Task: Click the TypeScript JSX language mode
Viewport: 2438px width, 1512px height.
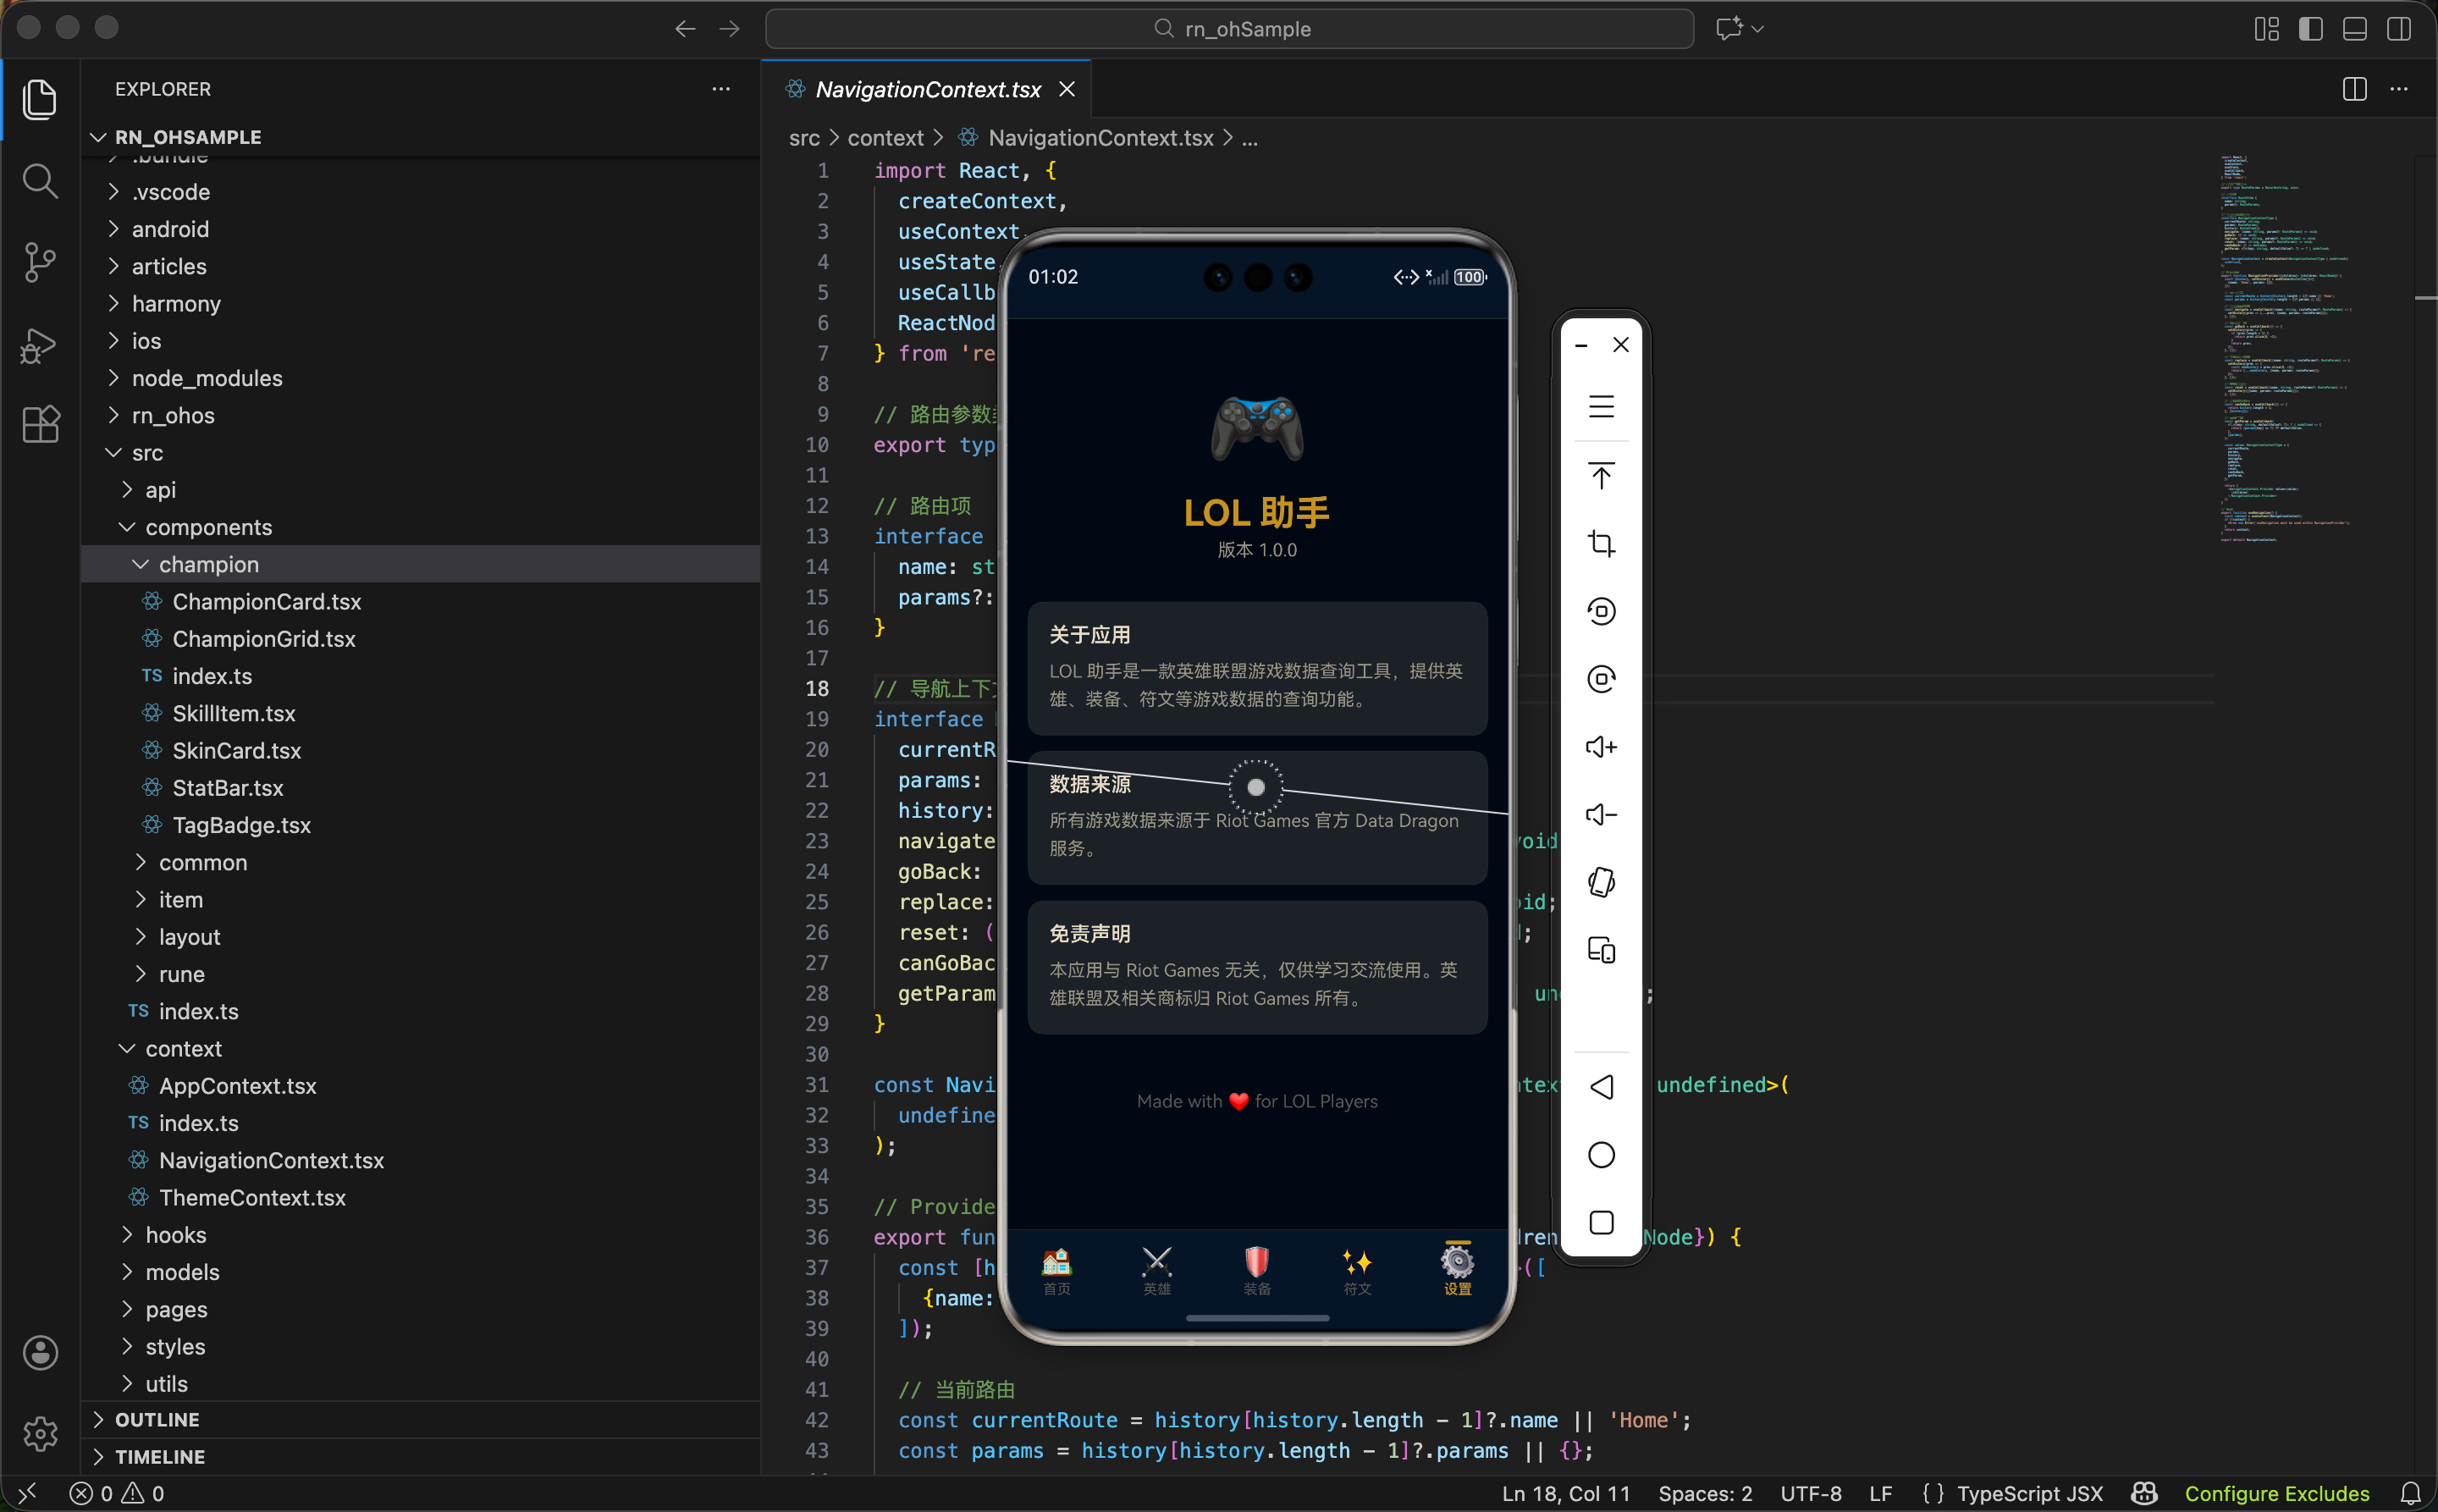Action: click(2029, 1493)
